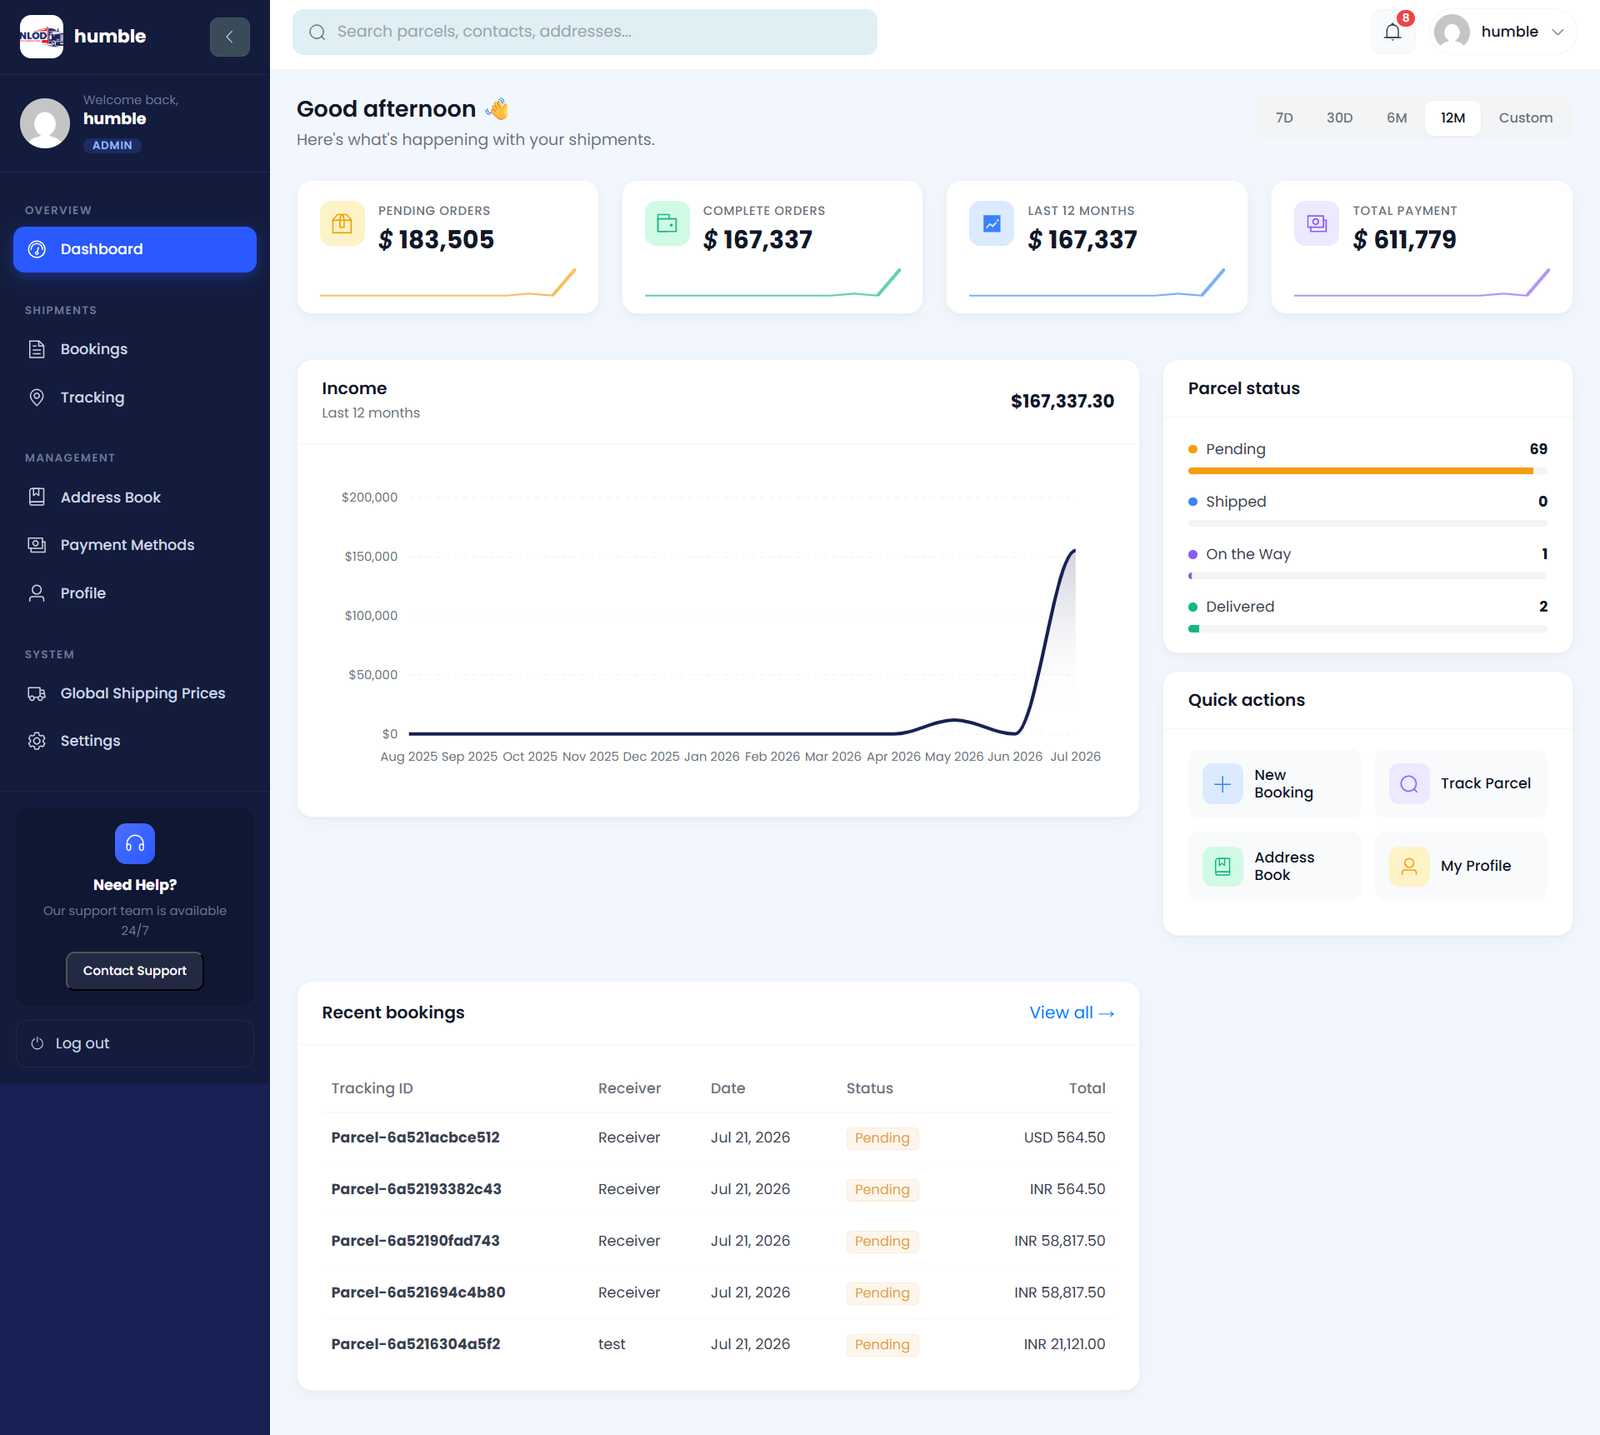Click the Last 12 Months chart icon
This screenshot has width=1600, height=1435.
click(x=991, y=223)
